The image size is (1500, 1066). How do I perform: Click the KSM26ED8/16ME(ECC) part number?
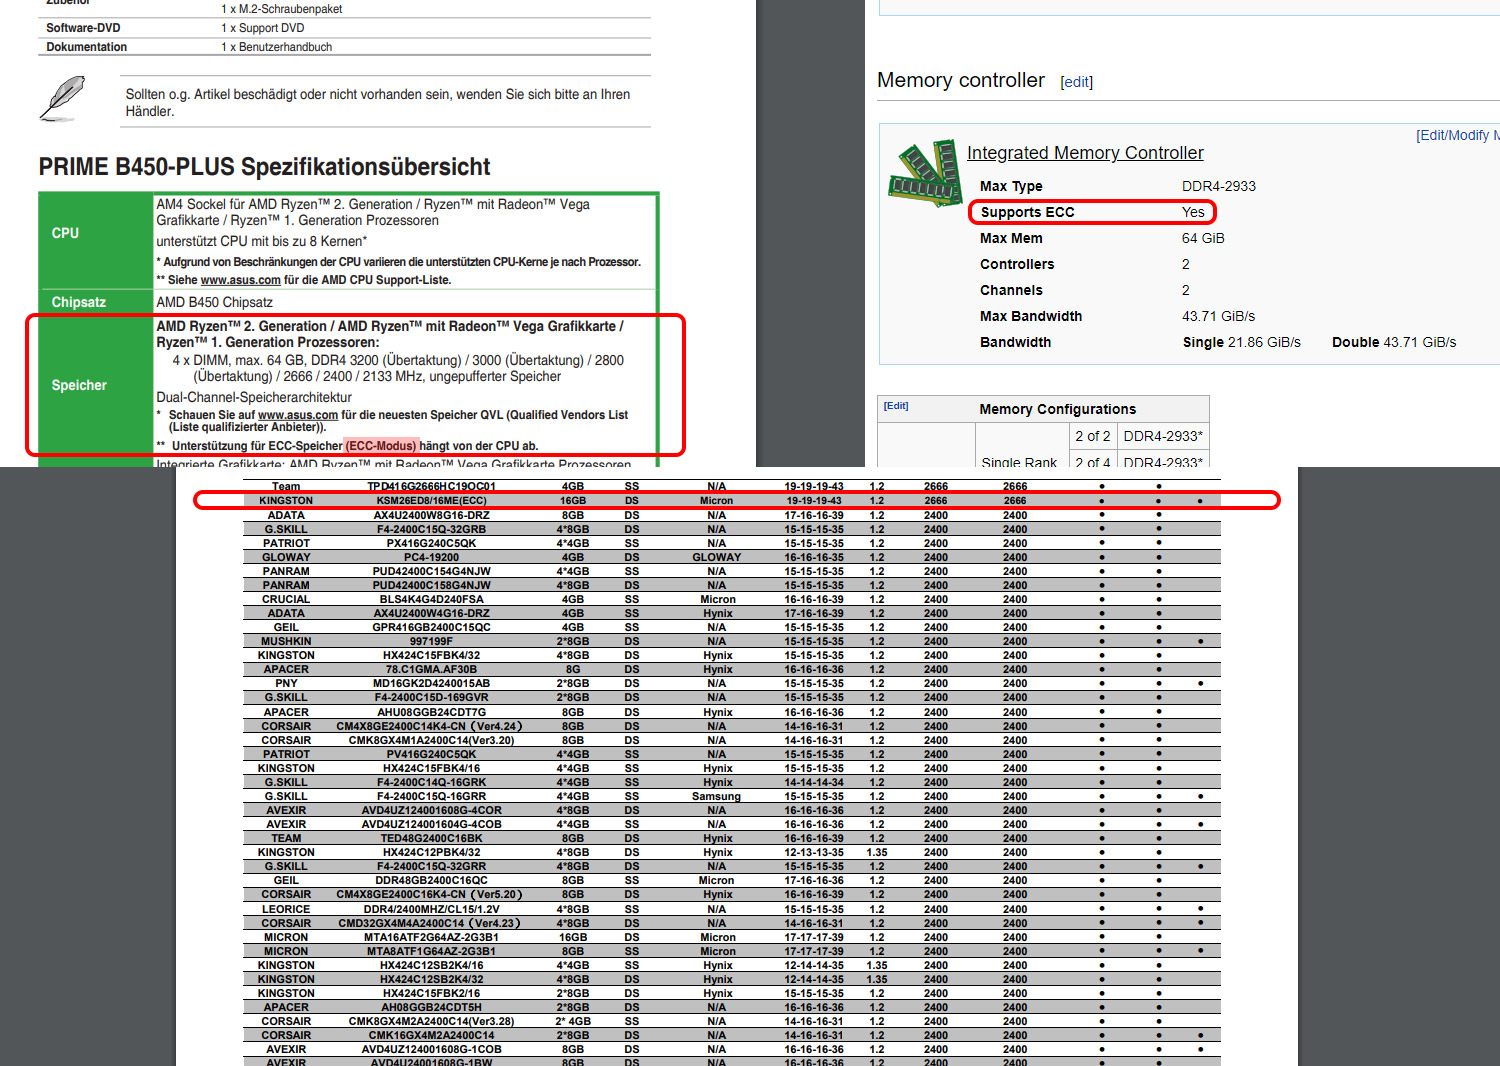point(431,501)
